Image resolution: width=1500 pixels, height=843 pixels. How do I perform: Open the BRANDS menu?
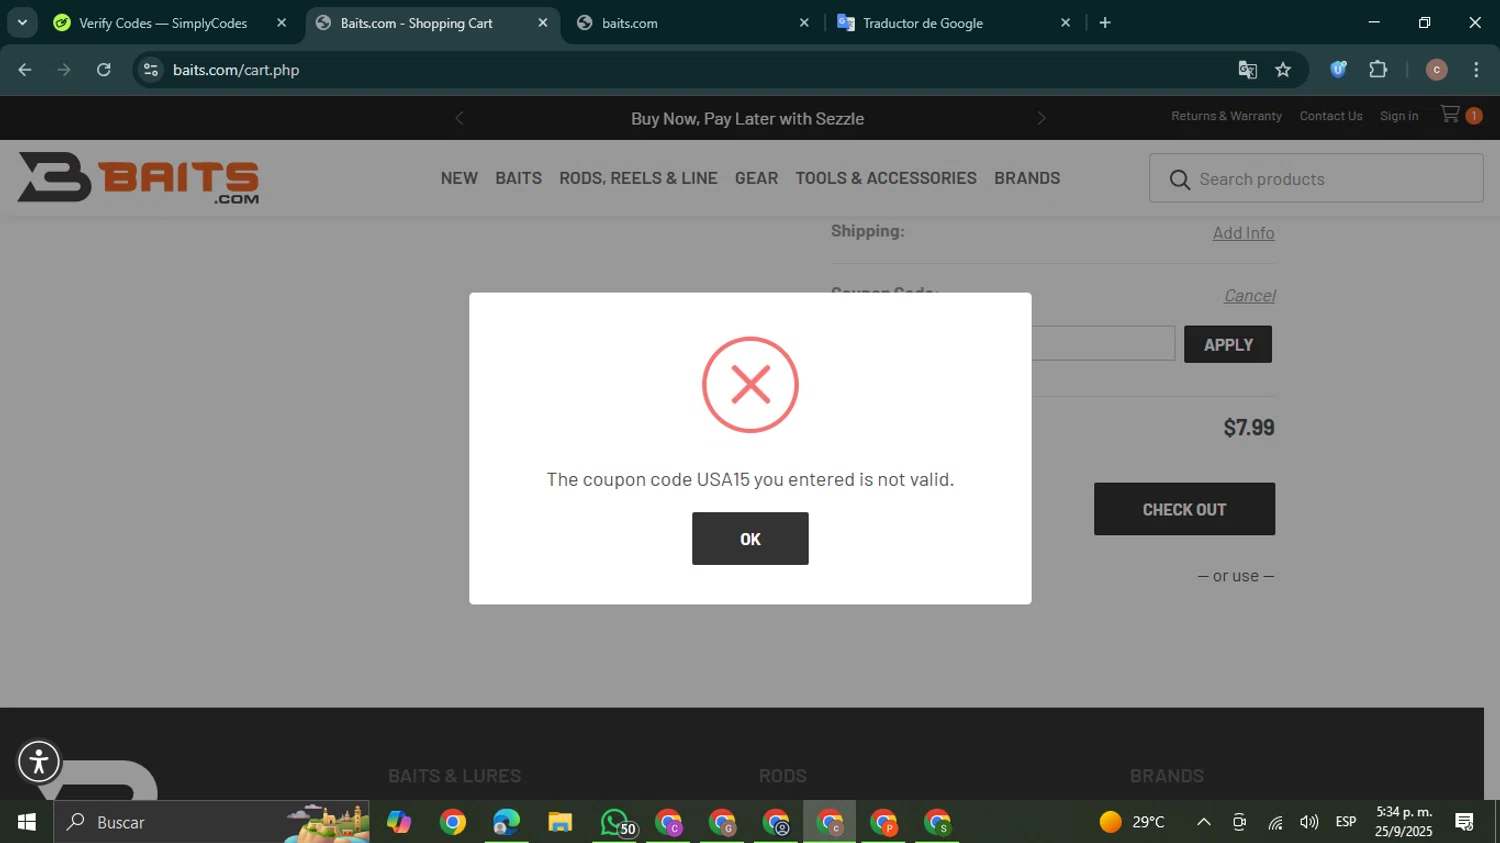(1027, 178)
